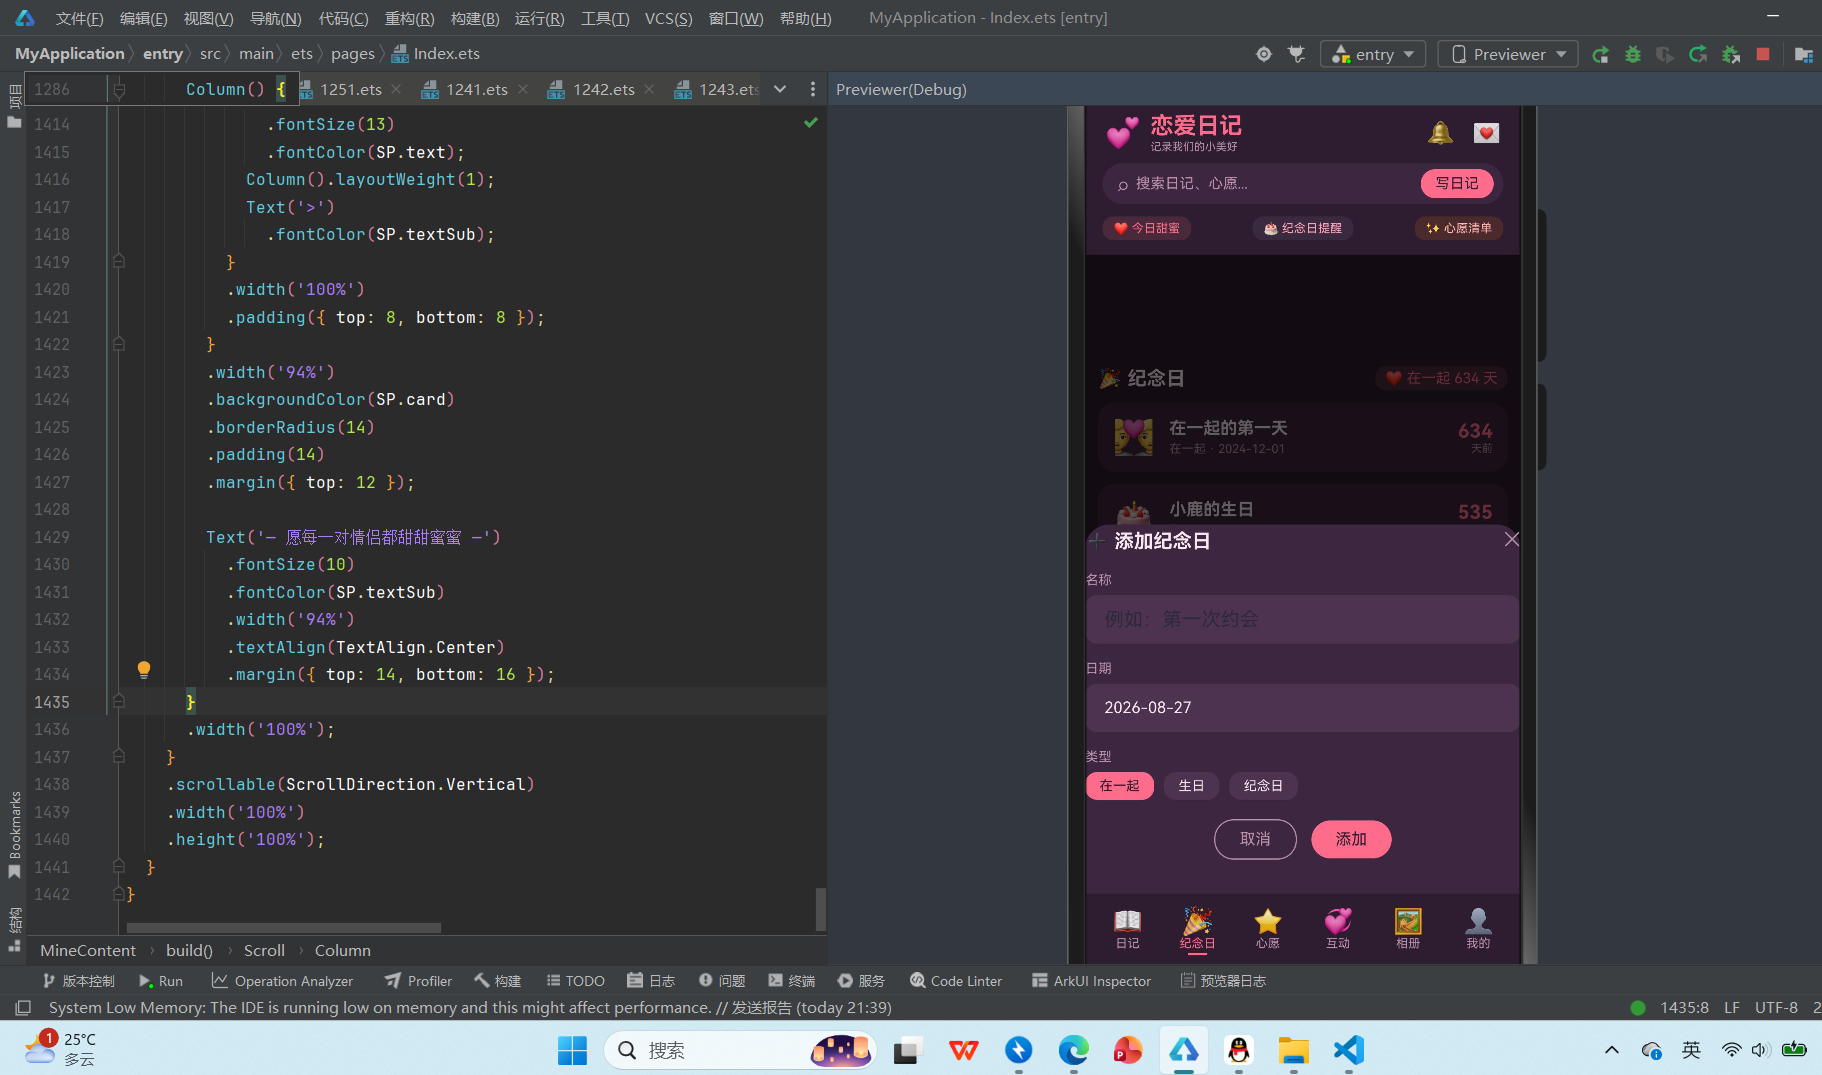The width and height of the screenshot is (1822, 1075).
Task: Click MineContent in the code breadcrumb
Action: coord(88,950)
